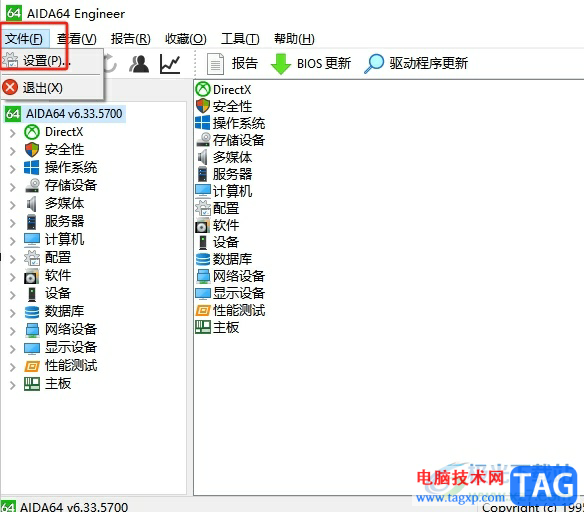Open 操作系统 in the right pane
The width and height of the screenshot is (584, 512).
(x=230, y=123)
